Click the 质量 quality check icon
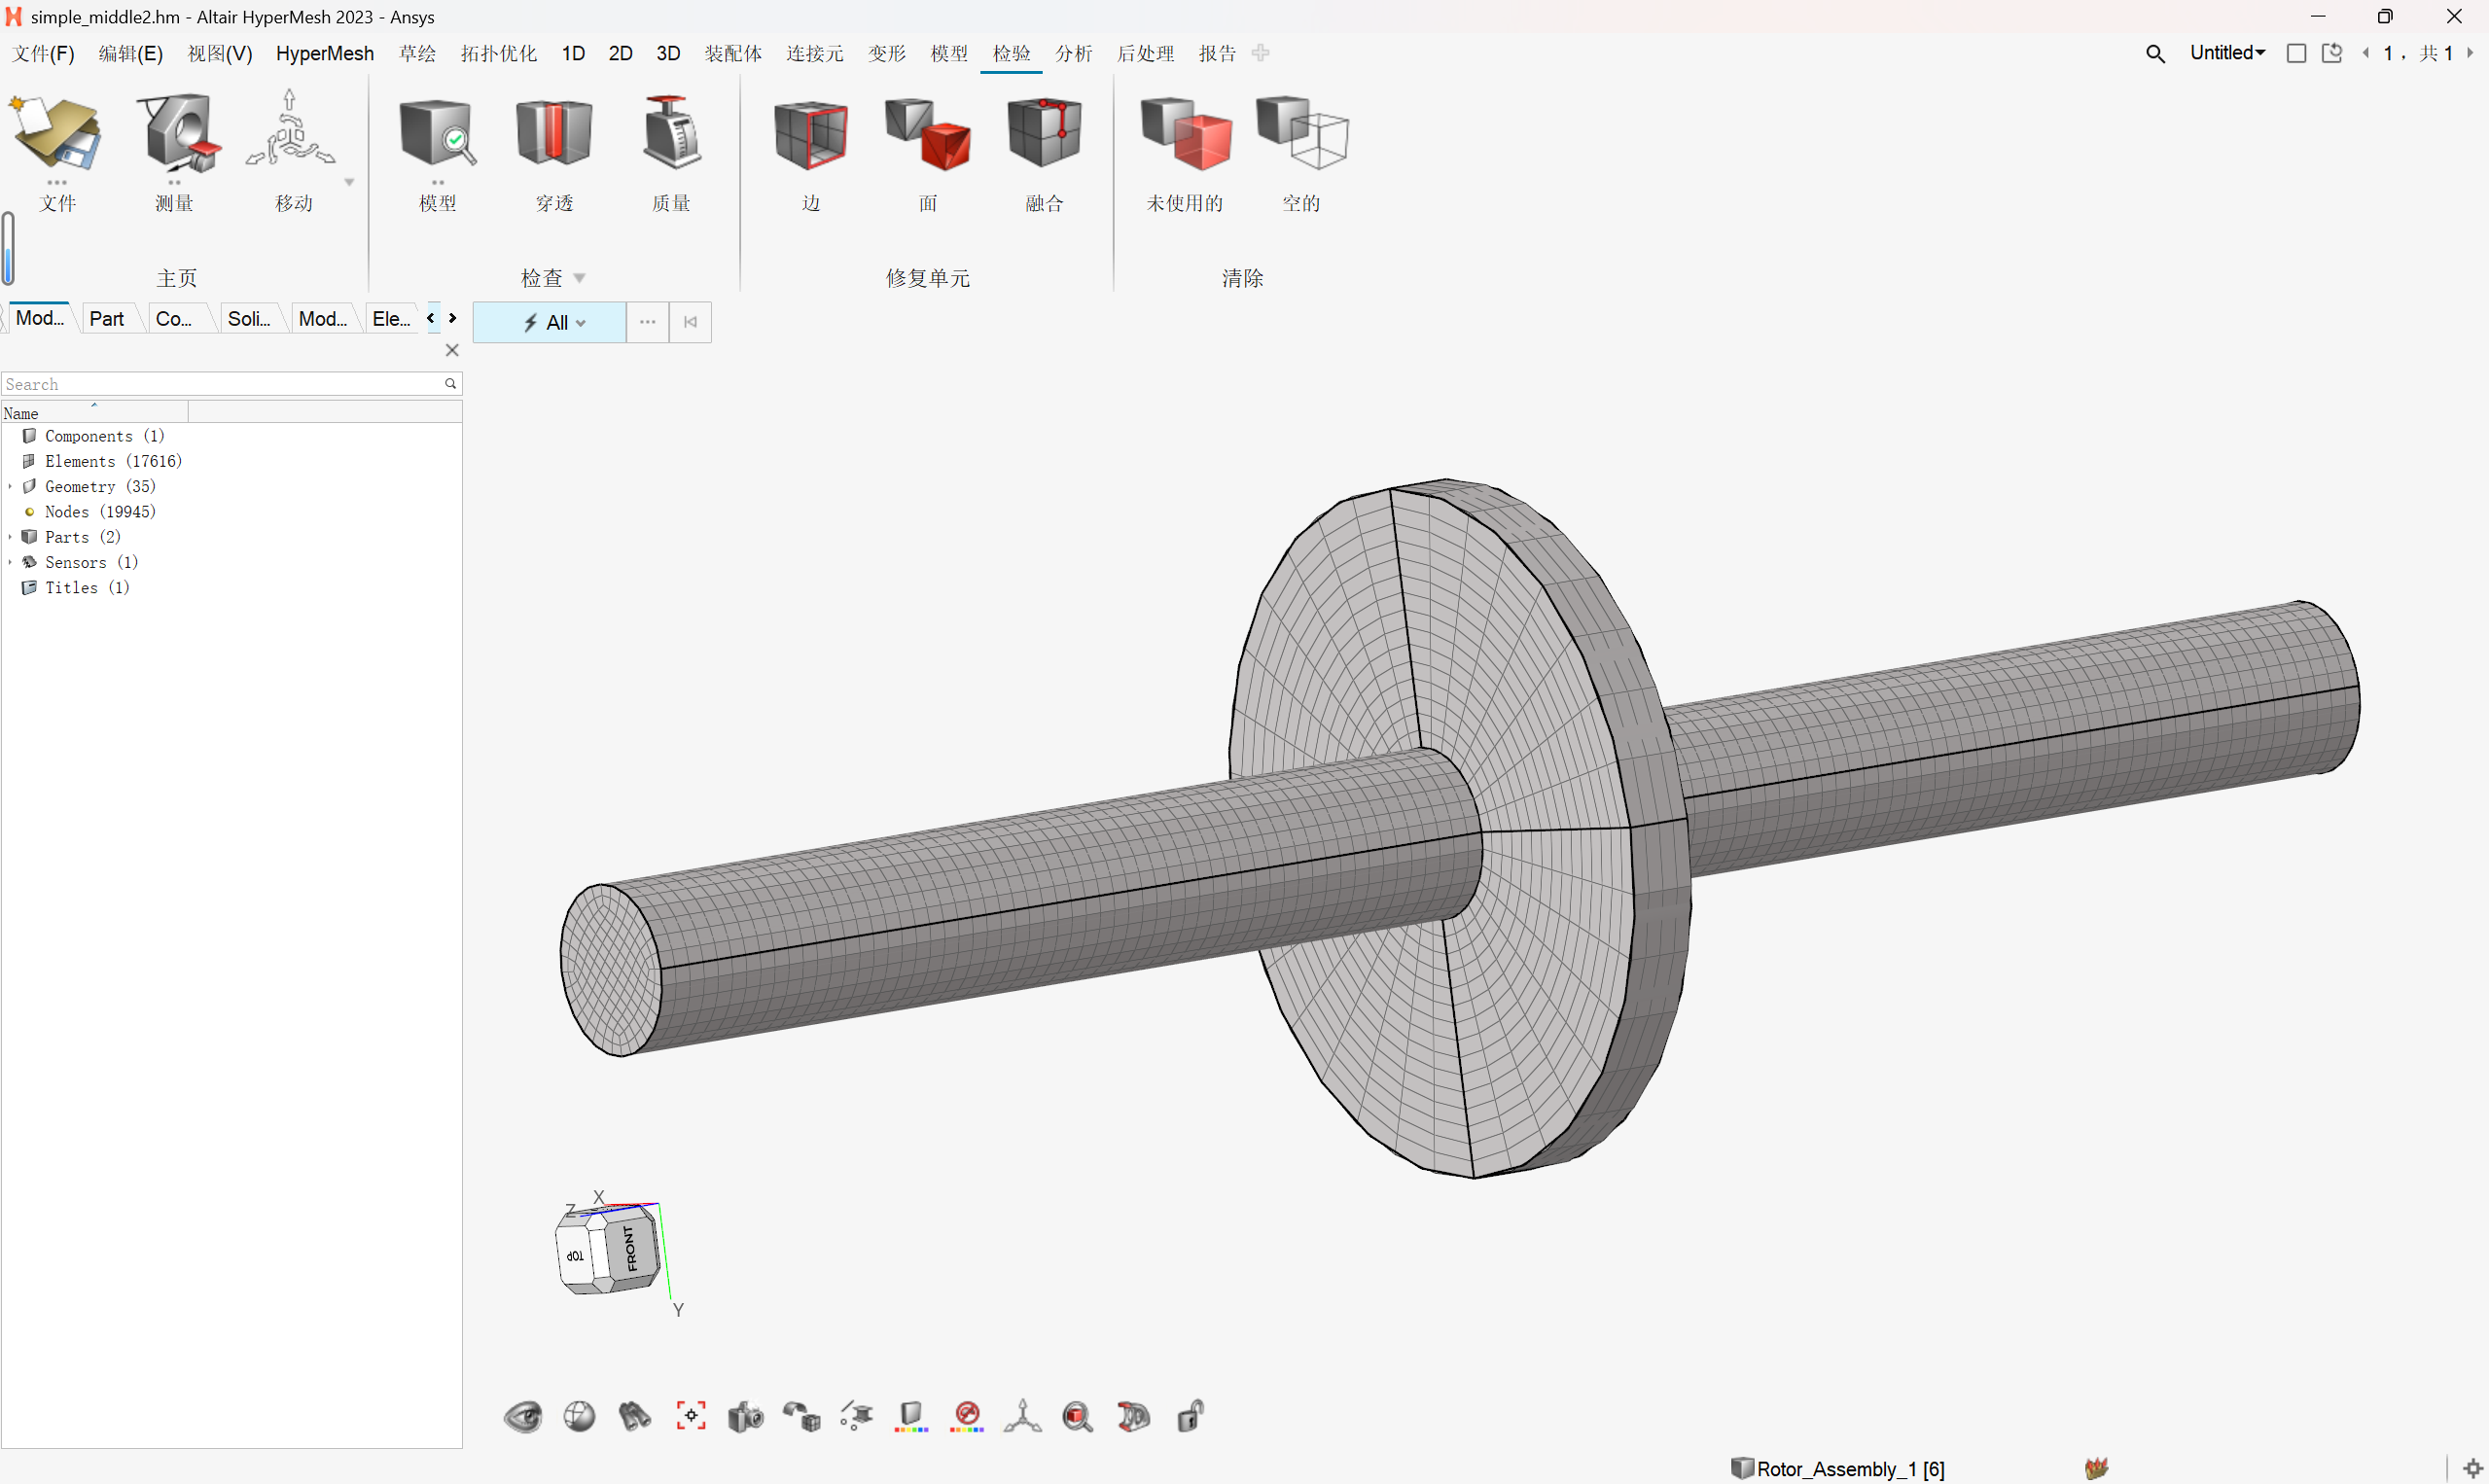2489x1484 pixels. [670, 135]
